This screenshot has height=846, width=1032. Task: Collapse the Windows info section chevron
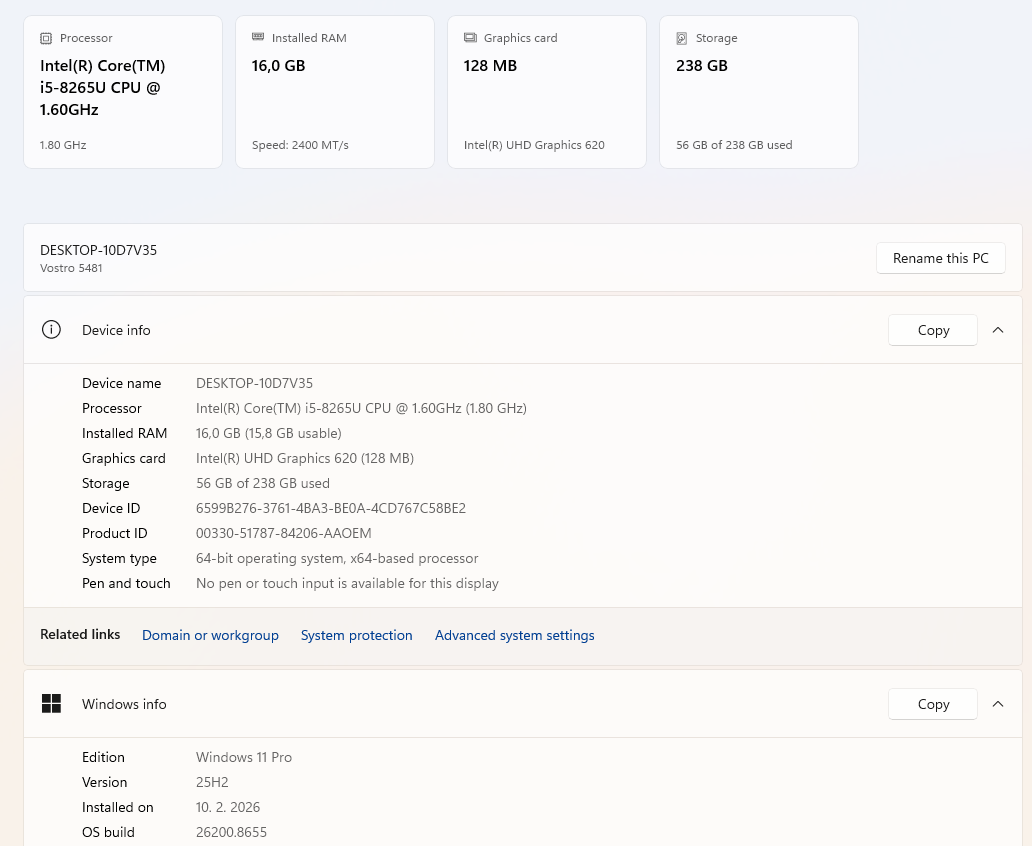(x=998, y=704)
